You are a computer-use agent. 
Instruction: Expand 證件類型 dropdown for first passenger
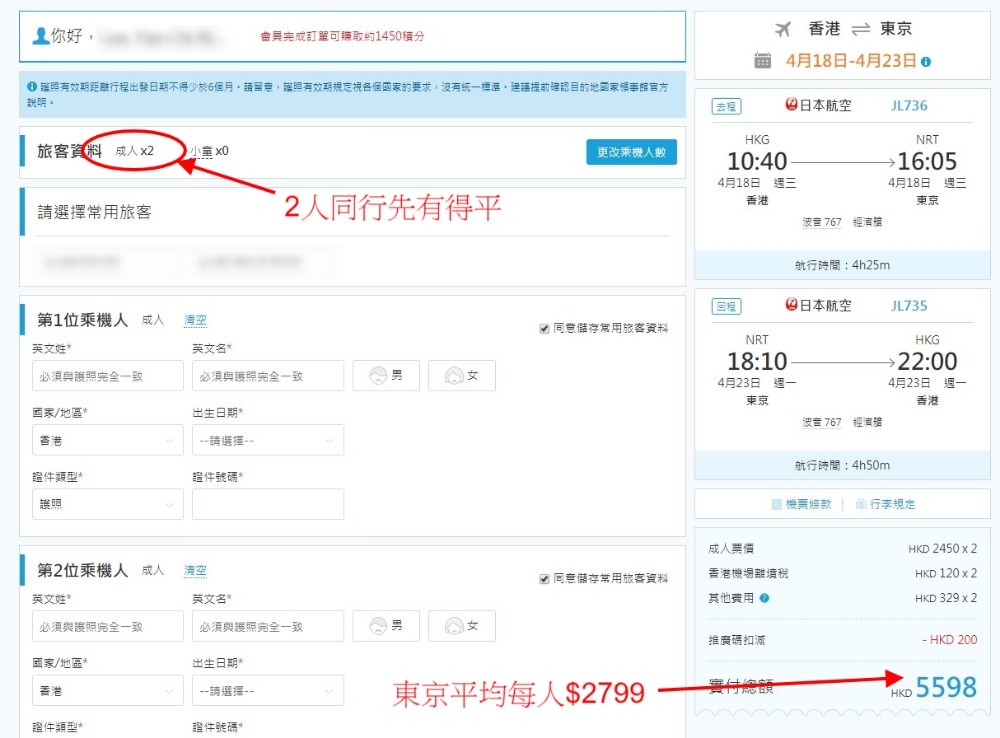[x=108, y=504]
